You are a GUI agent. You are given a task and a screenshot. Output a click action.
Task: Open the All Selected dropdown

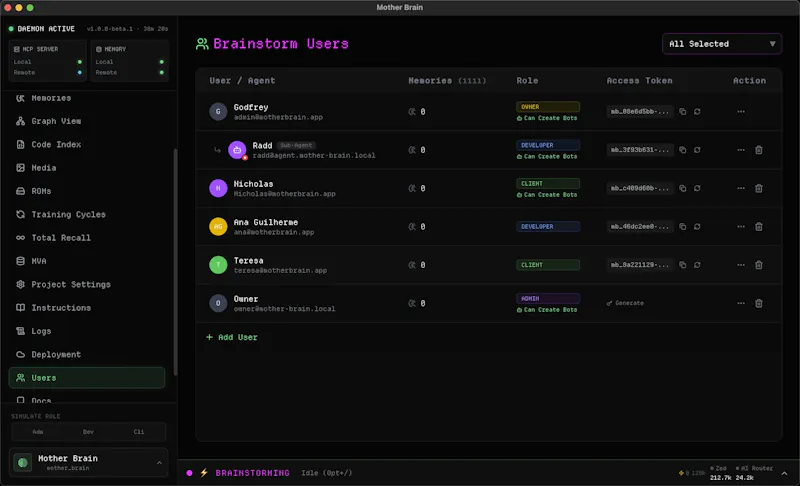[721, 44]
